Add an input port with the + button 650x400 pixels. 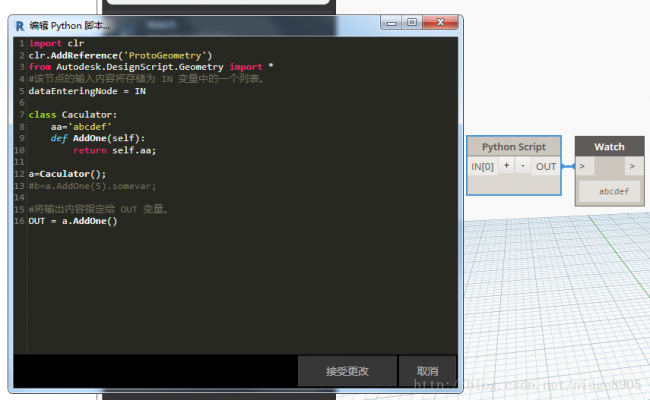click(506, 165)
